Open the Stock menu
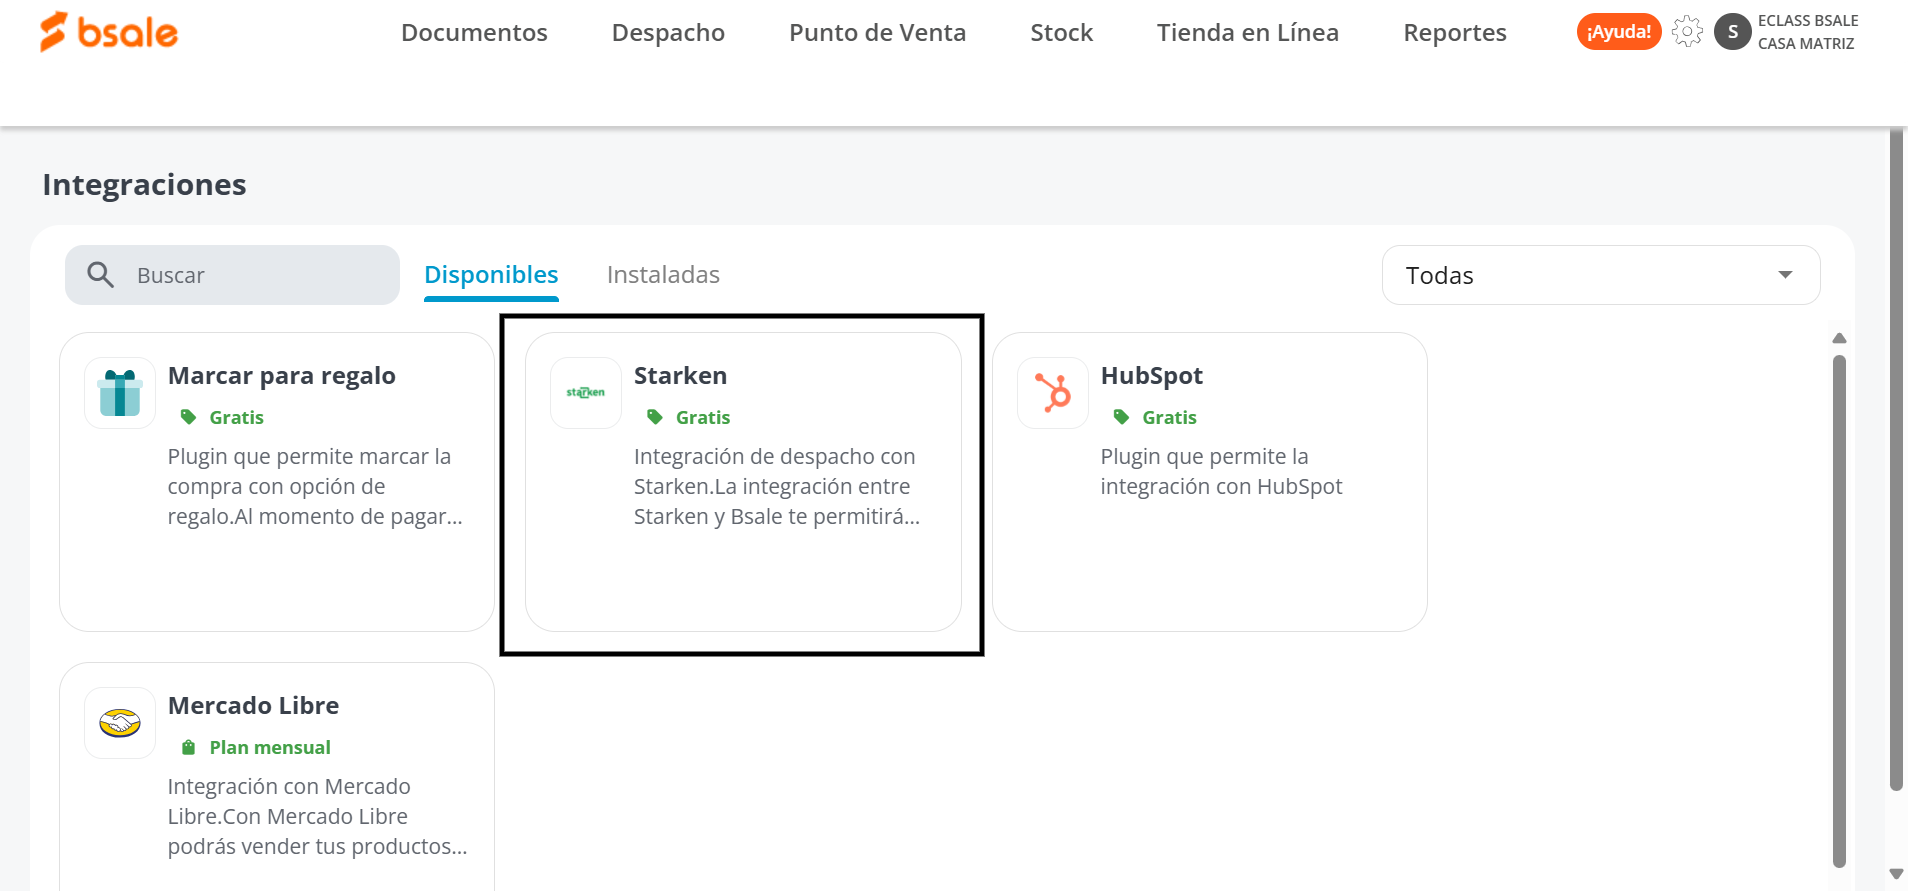The height and width of the screenshot is (891, 1908). click(1061, 33)
